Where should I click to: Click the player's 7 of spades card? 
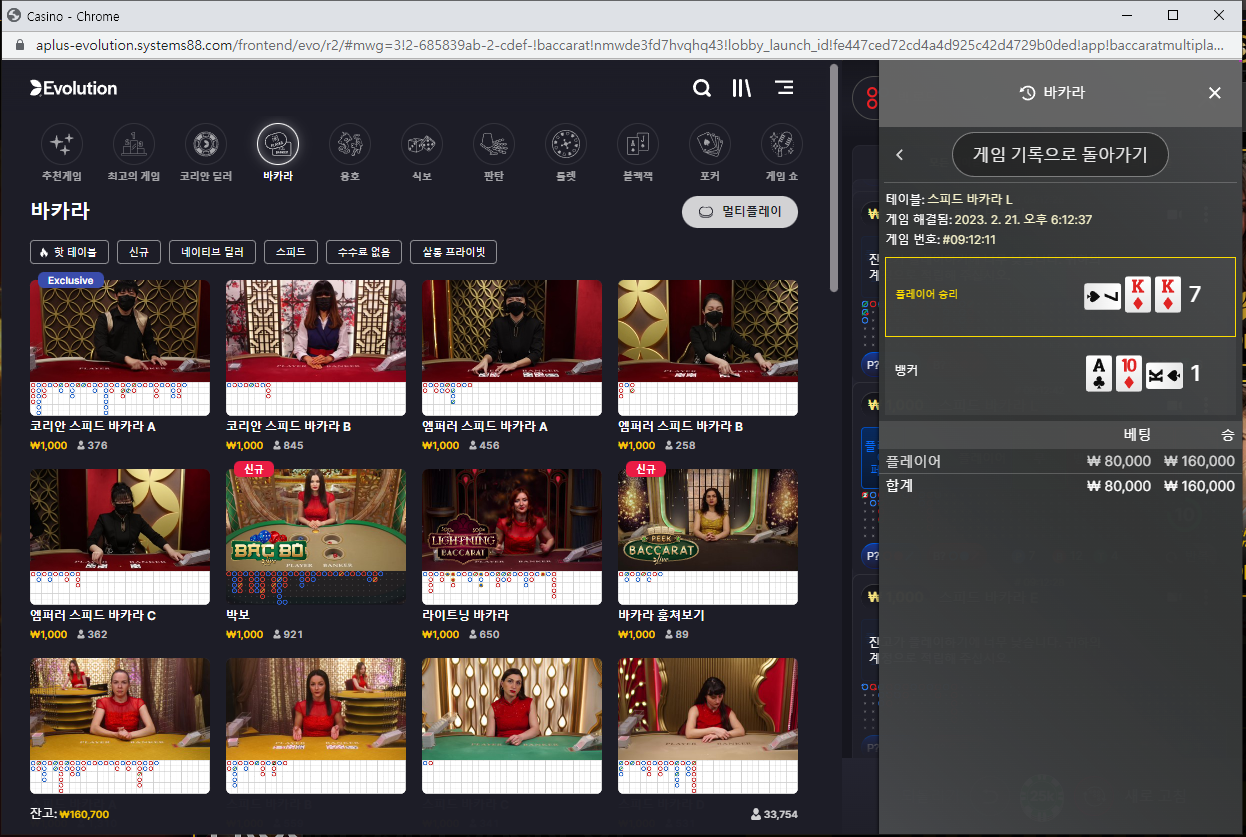(1103, 296)
